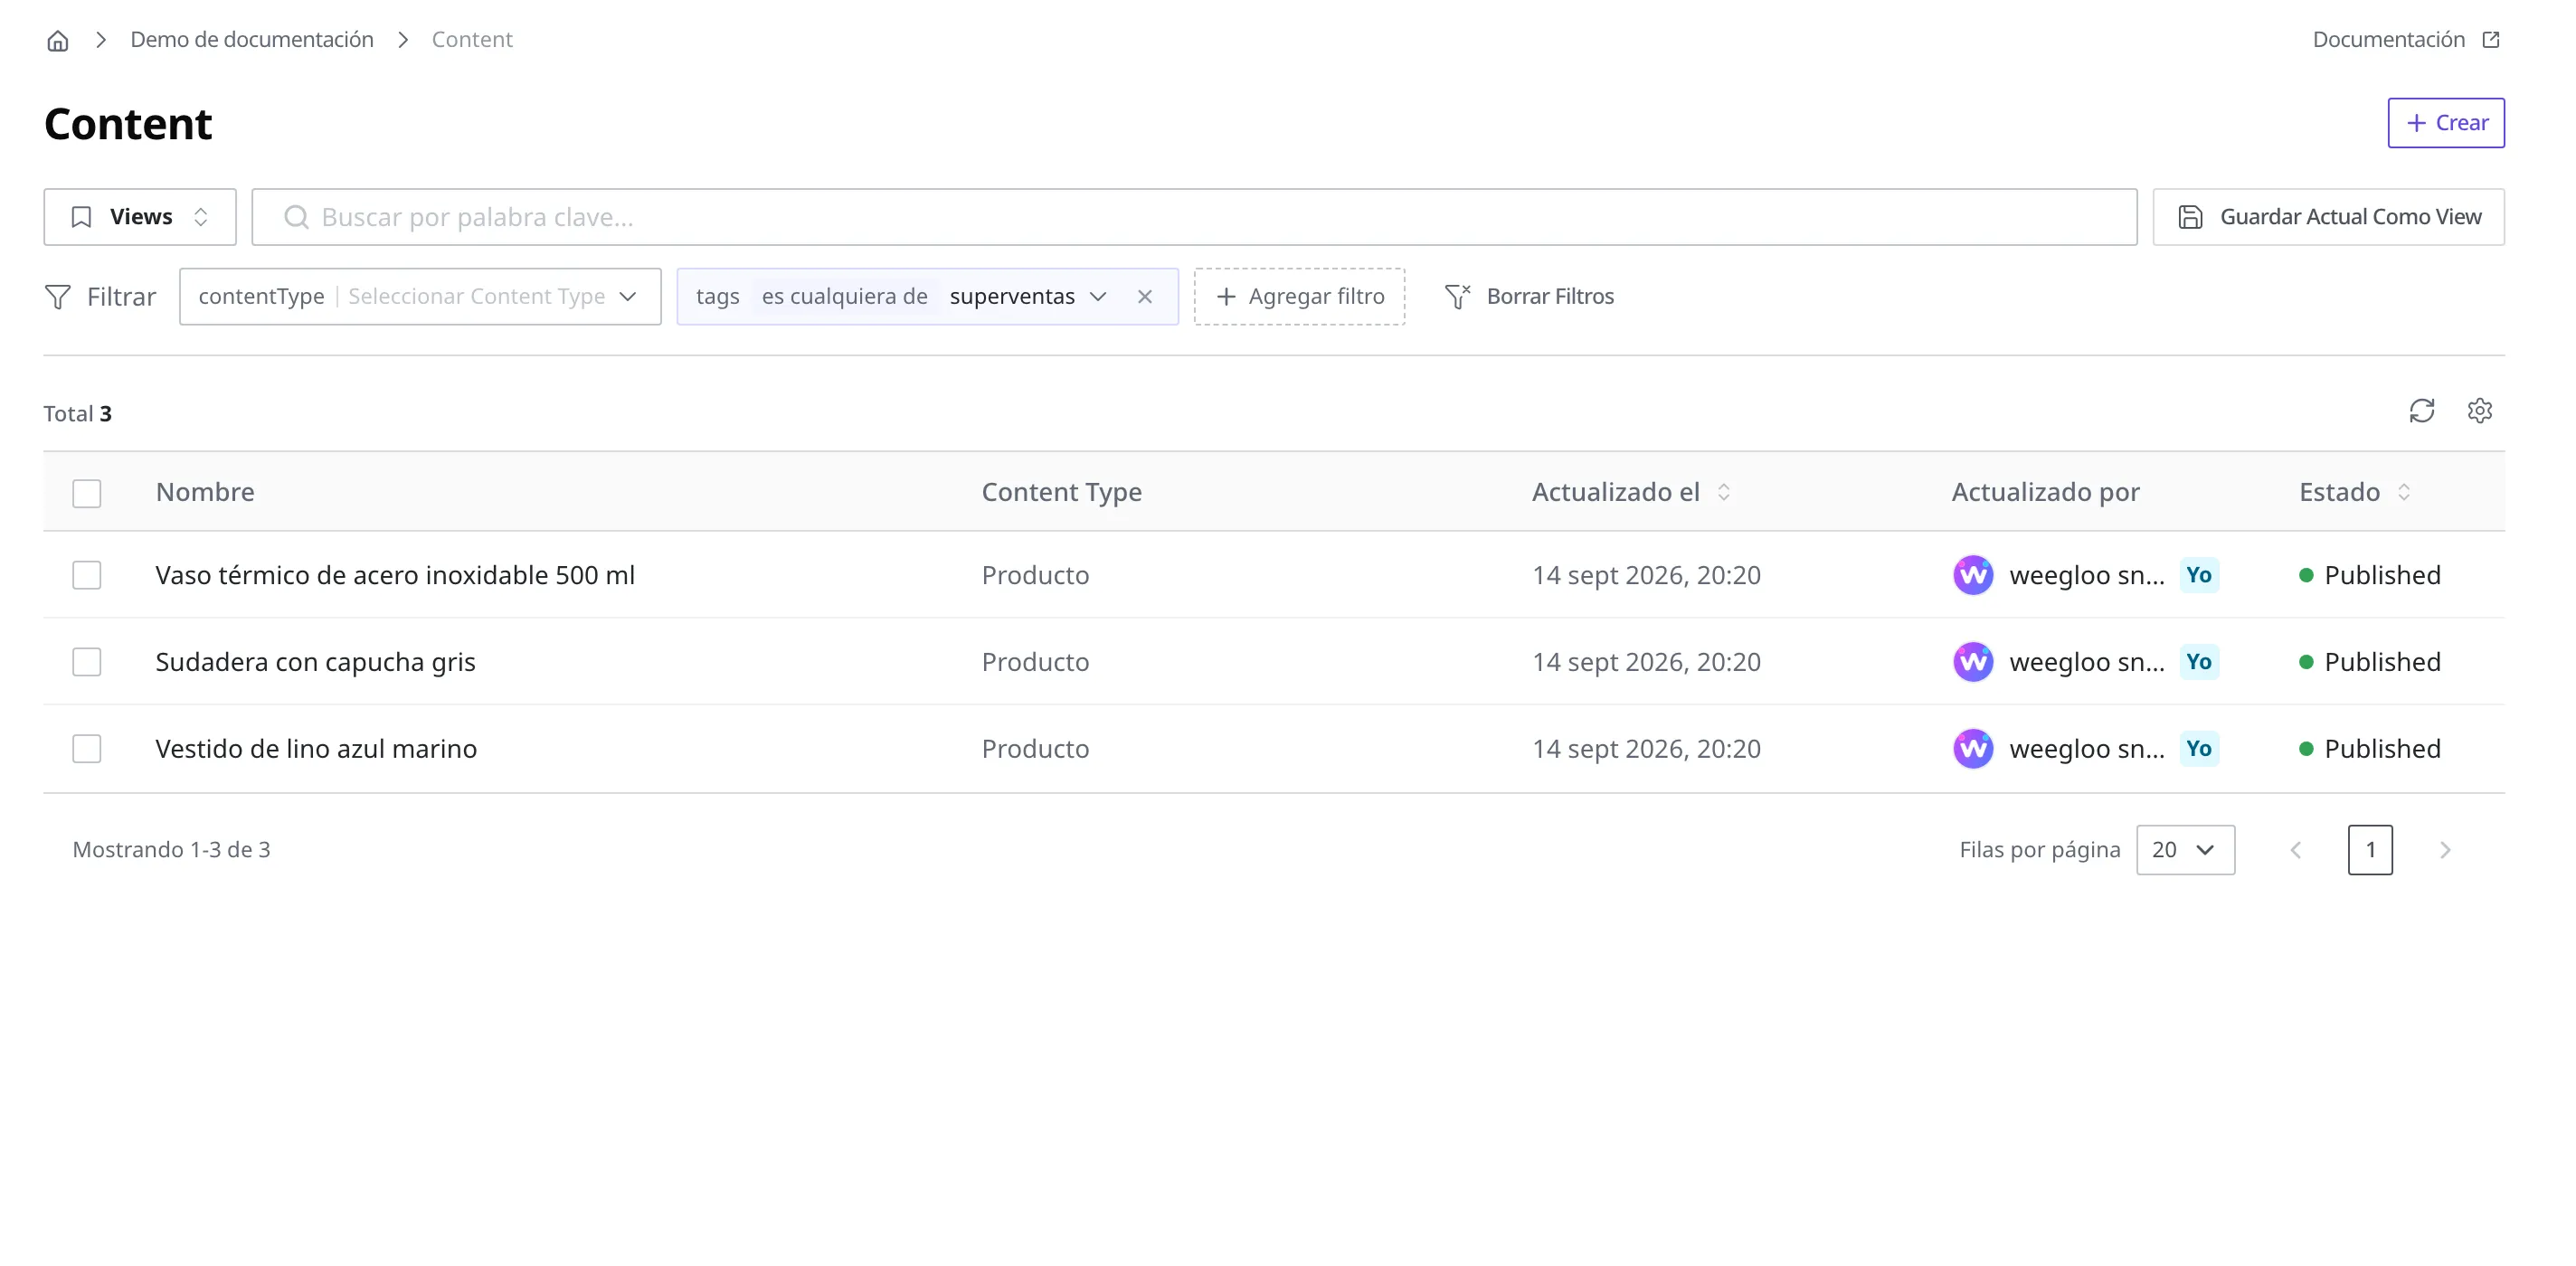Screen dimensions: 2576x1266
Task: Click the Actualizado por column header
Action: 2045,492
